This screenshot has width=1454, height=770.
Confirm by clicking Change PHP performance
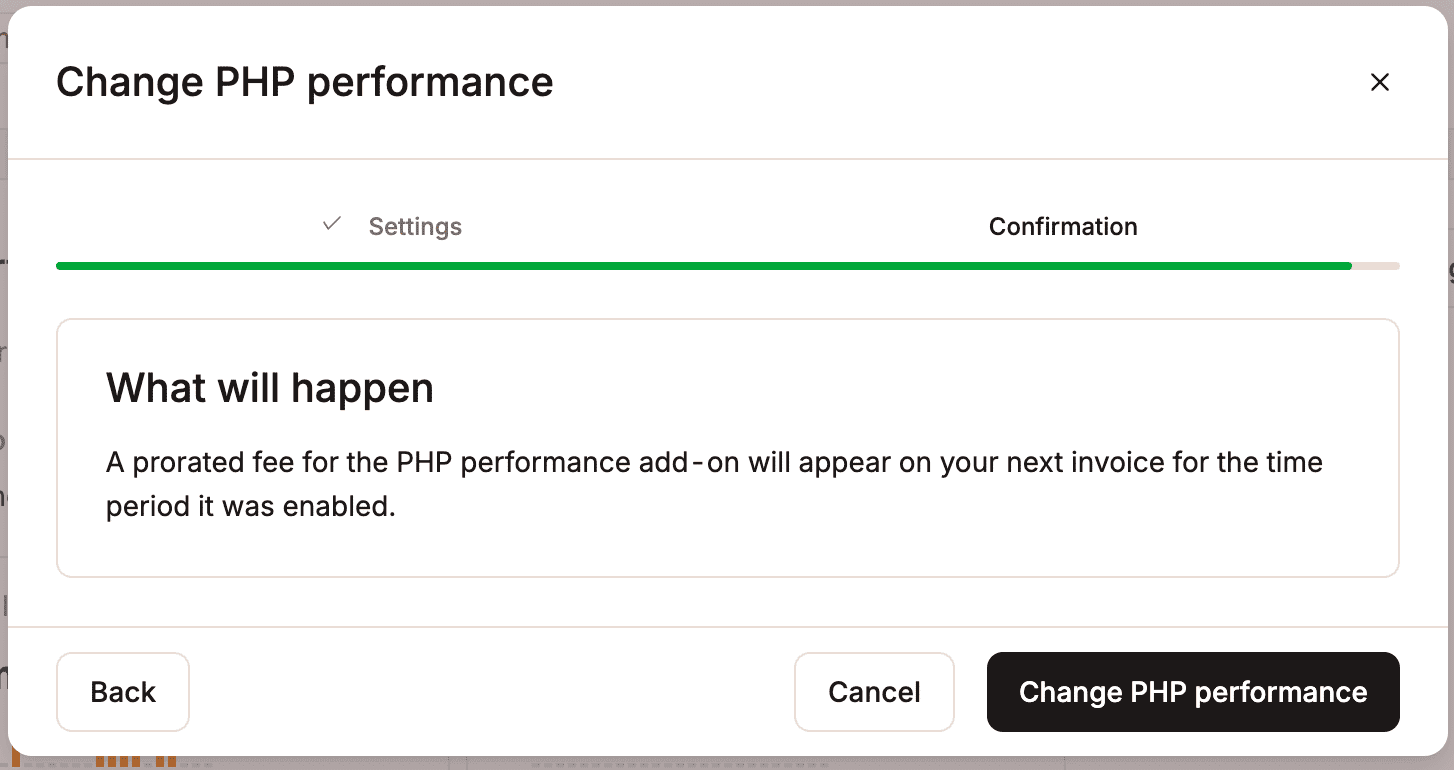coord(1193,691)
